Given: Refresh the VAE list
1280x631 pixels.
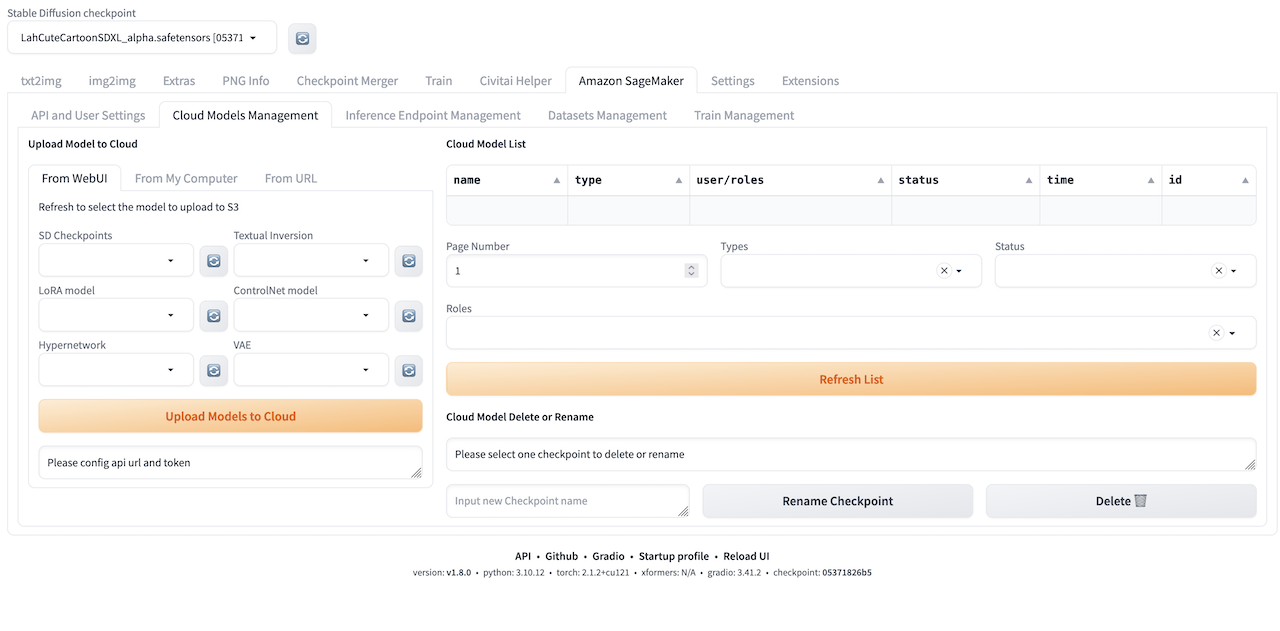Looking at the screenshot, I should tap(408, 370).
